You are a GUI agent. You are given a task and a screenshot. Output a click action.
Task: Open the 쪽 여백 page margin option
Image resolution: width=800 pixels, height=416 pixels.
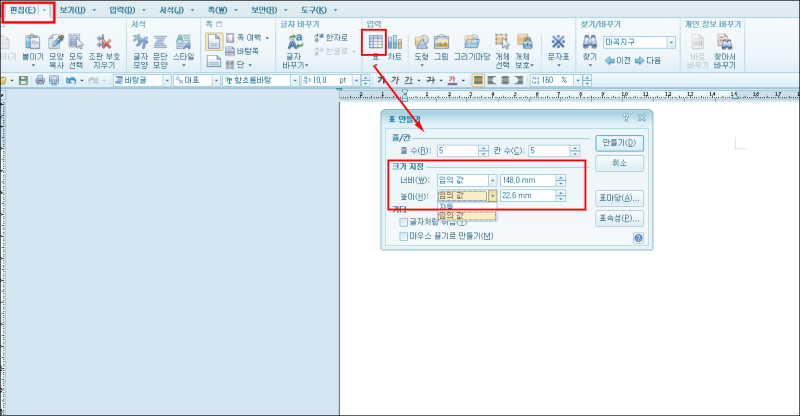[247, 38]
